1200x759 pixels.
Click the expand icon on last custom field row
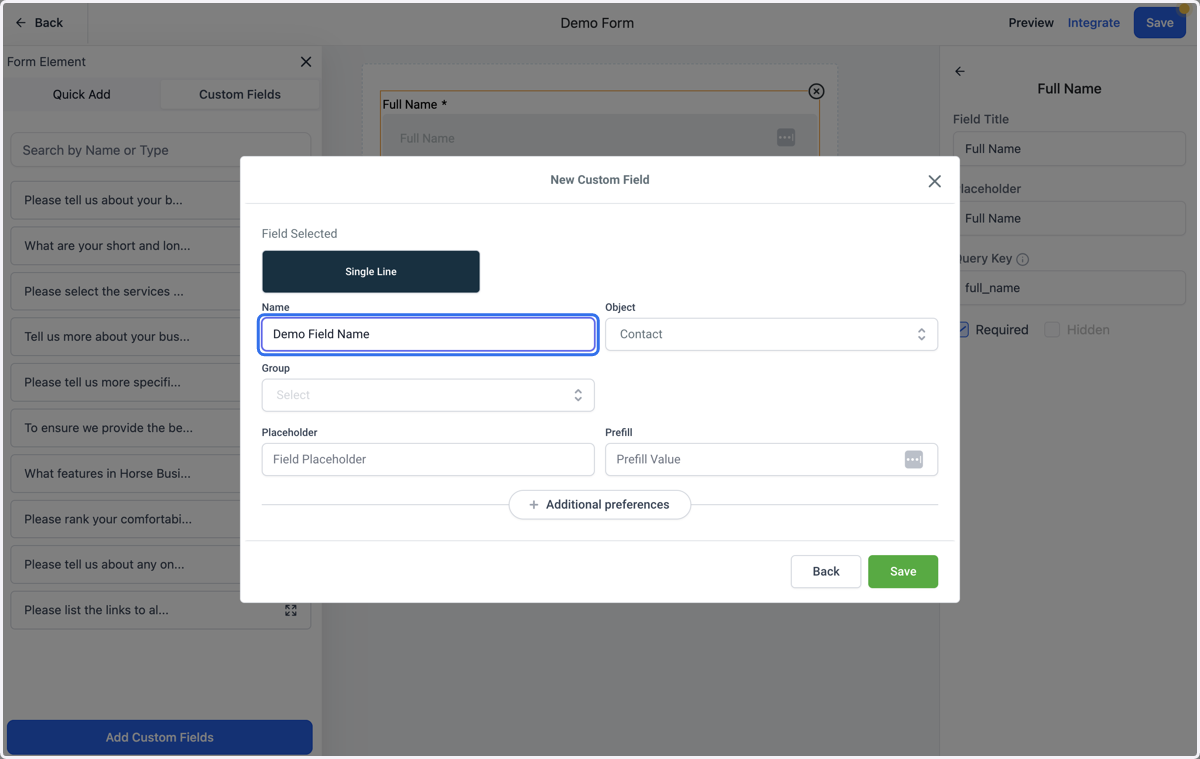tap(291, 610)
